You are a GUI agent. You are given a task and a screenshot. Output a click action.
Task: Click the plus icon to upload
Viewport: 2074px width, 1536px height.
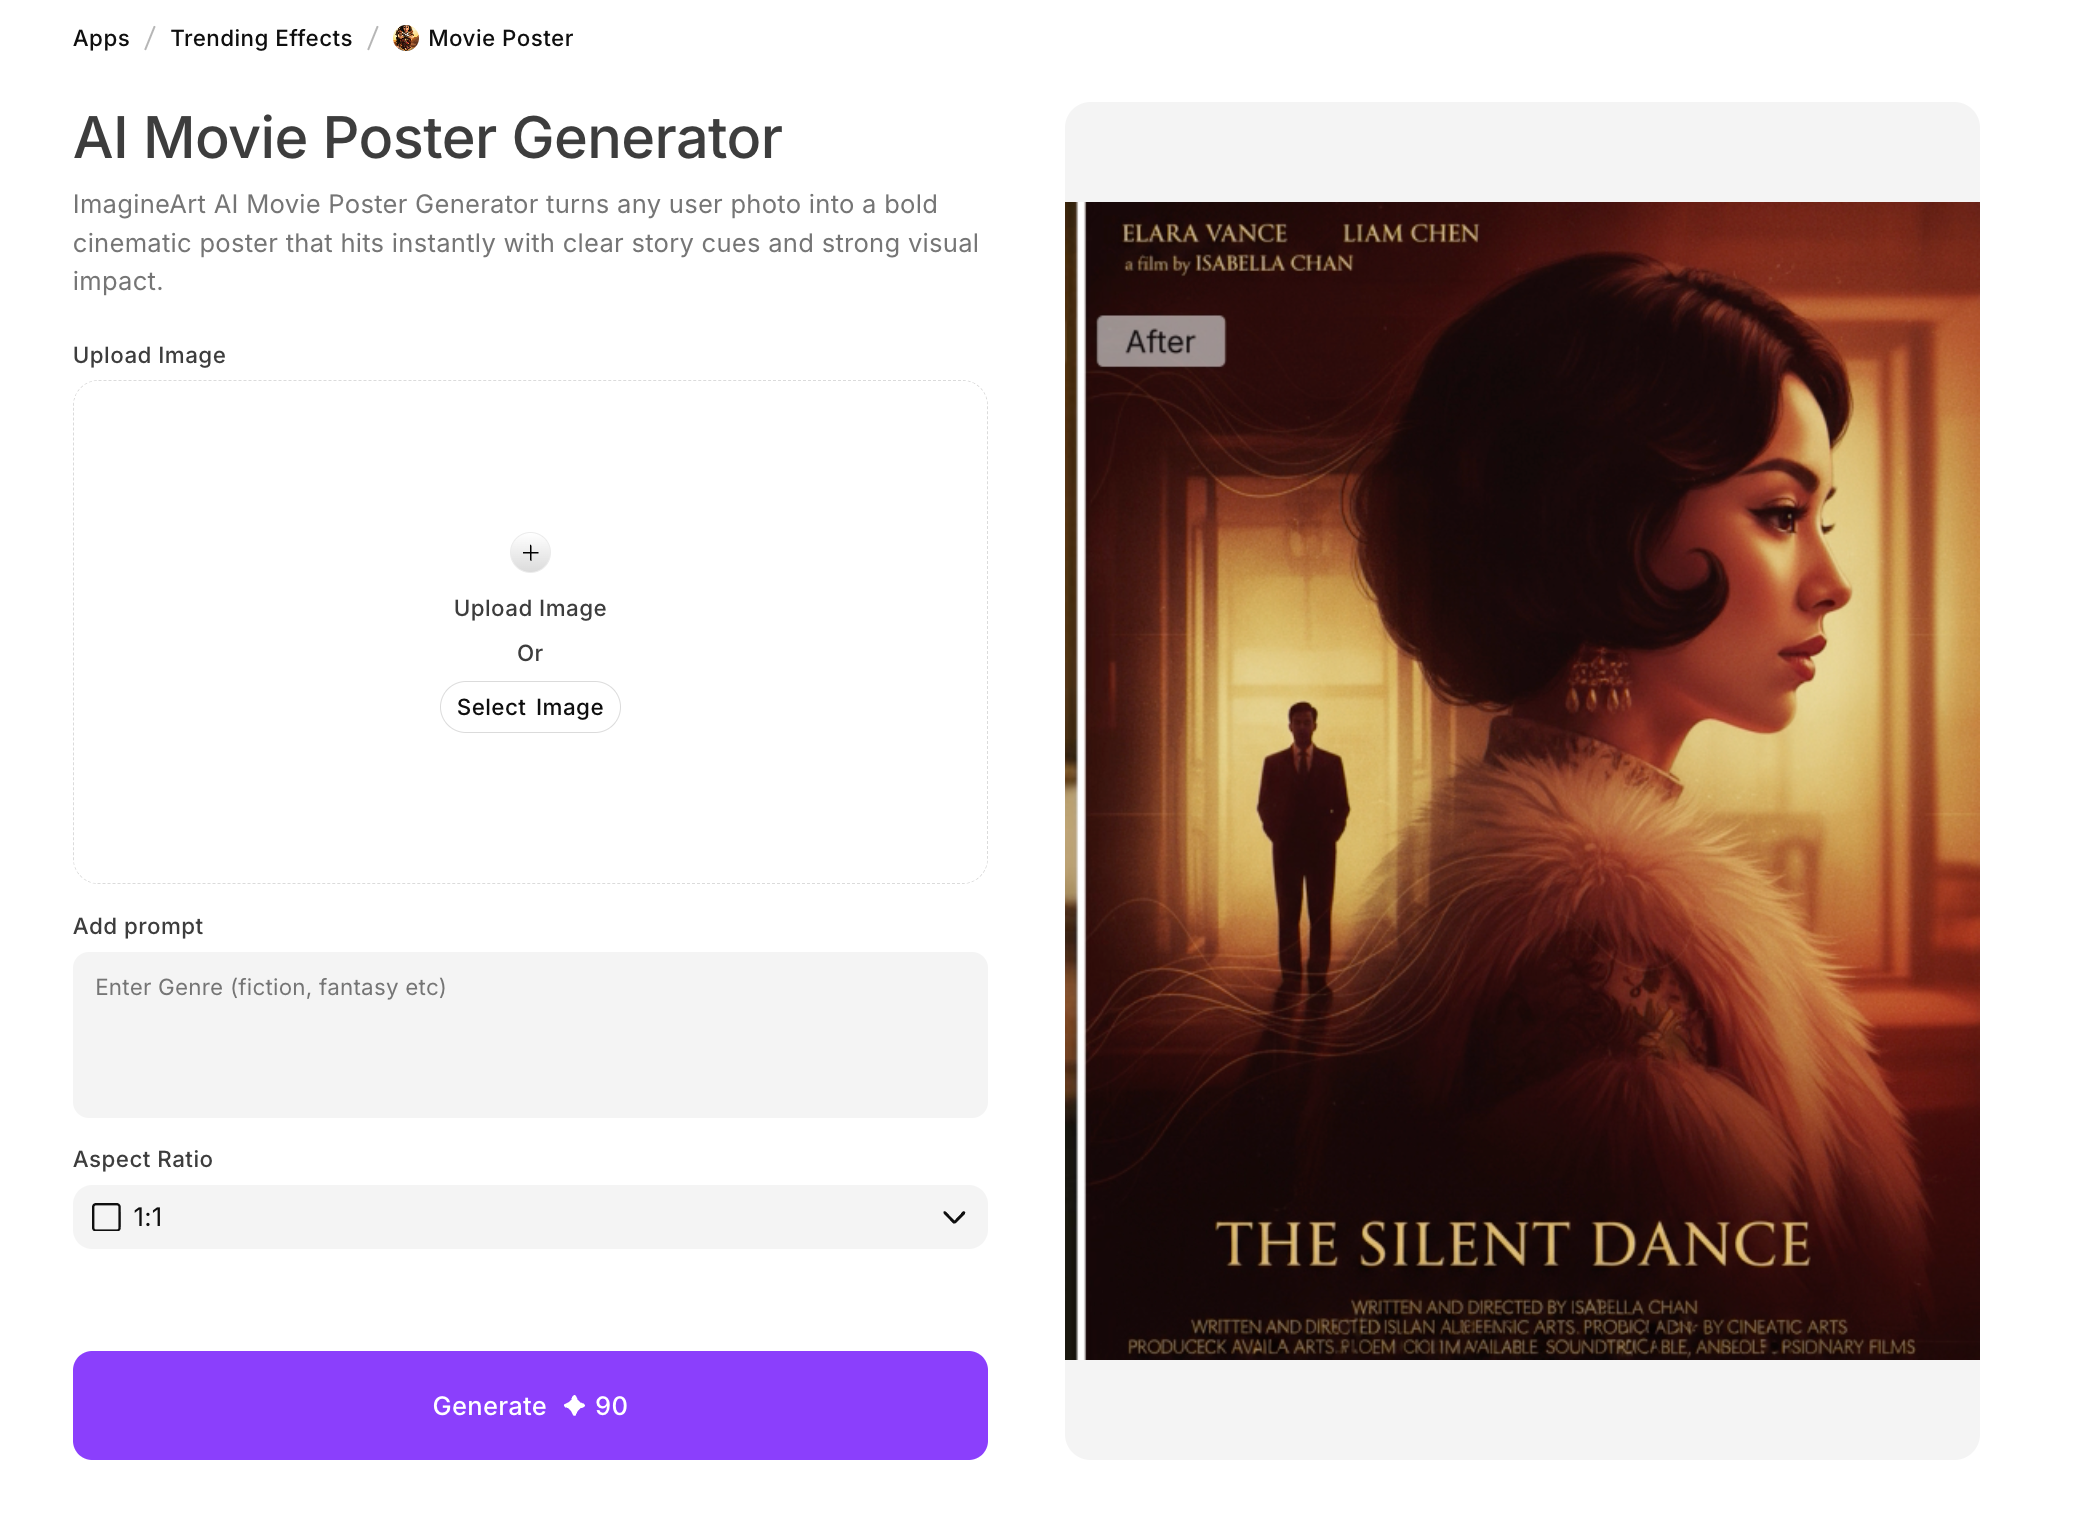tap(530, 552)
